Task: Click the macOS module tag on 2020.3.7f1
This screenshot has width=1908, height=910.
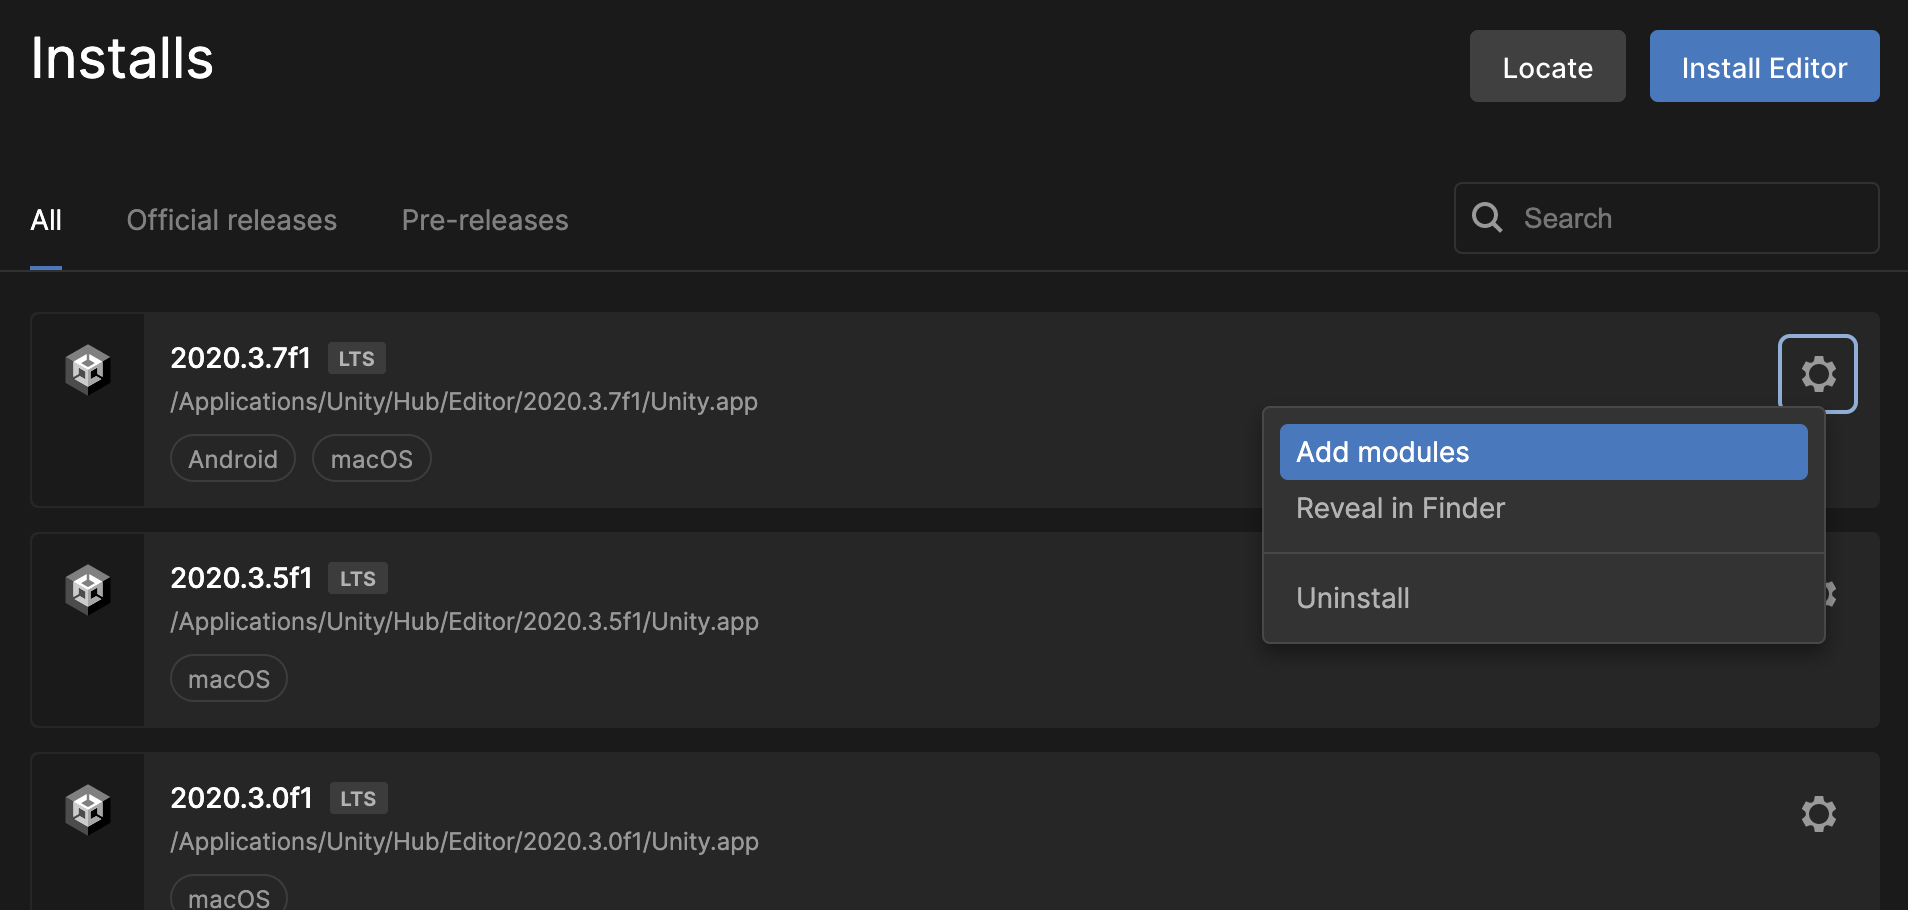Action: tap(371, 459)
